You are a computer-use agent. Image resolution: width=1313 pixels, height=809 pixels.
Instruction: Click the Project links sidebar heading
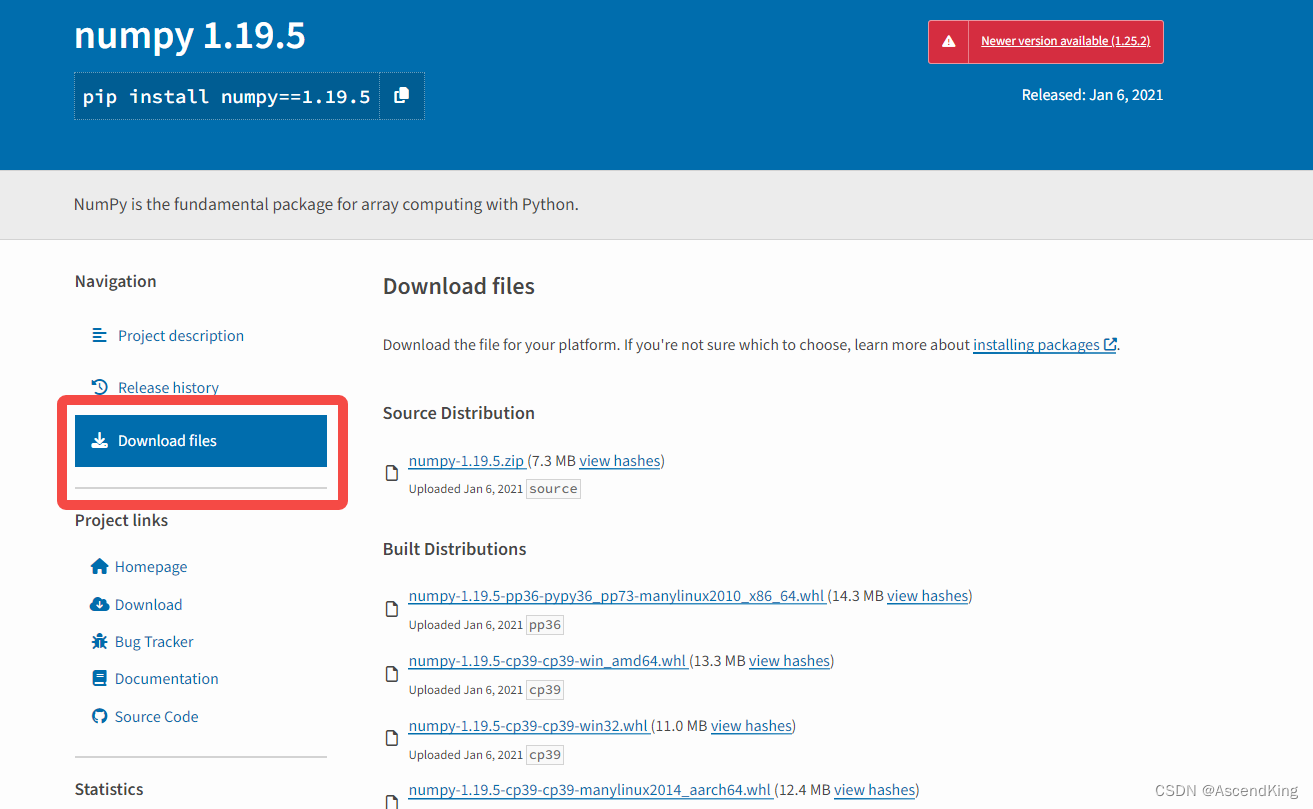[122, 520]
